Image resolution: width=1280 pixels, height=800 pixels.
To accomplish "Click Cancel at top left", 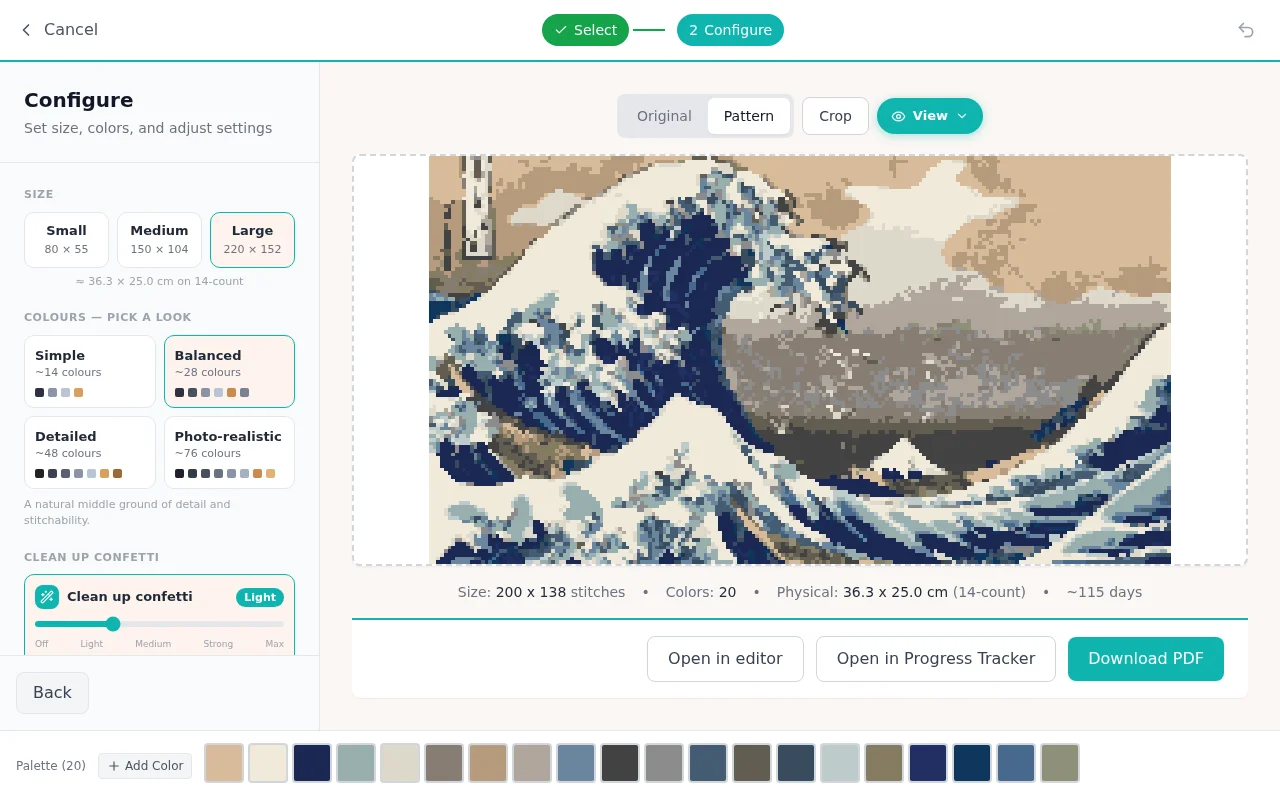I will (x=71, y=30).
